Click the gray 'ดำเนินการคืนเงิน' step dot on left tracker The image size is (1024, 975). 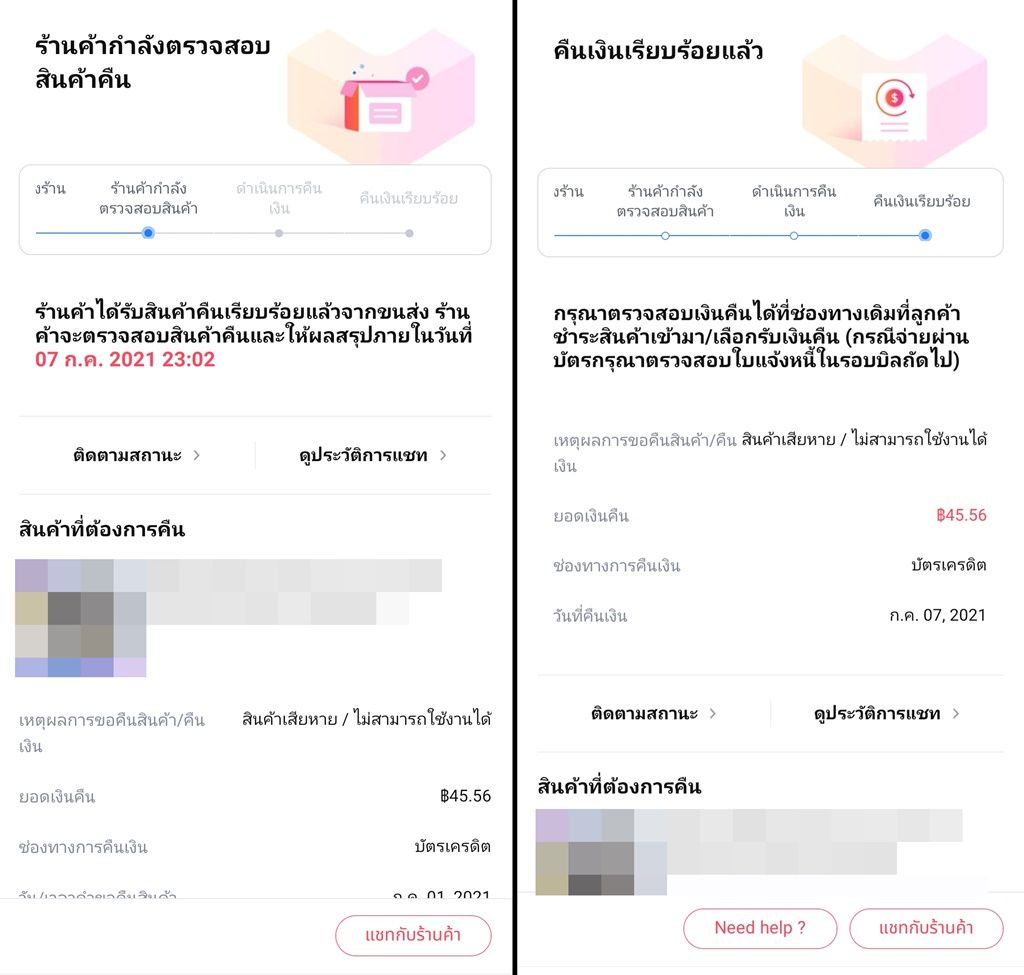[x=279, y=233]
